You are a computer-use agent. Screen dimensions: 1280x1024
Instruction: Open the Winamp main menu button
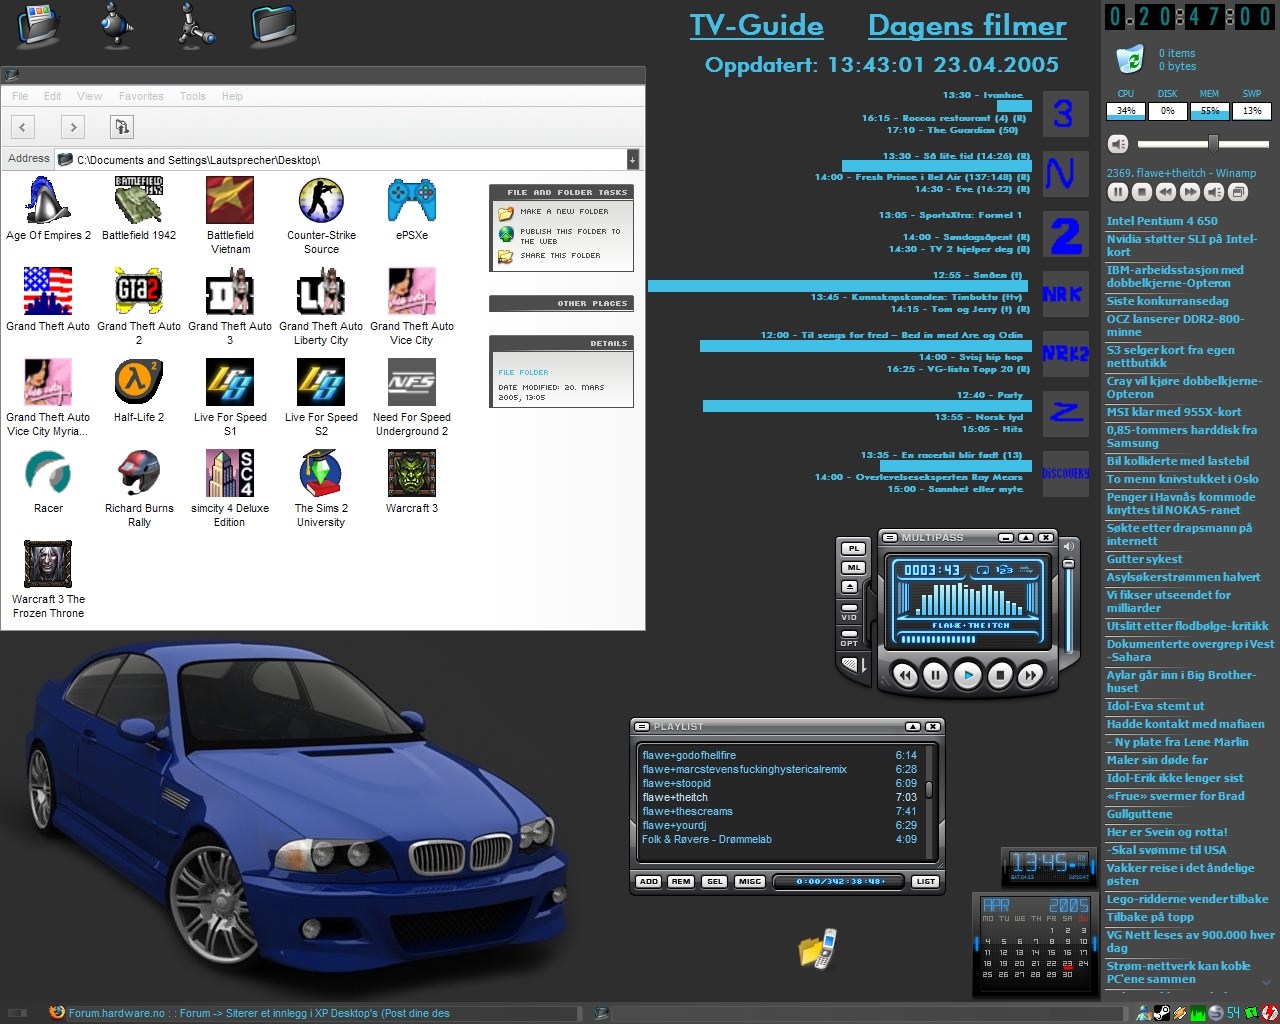[x=890, y=538]
